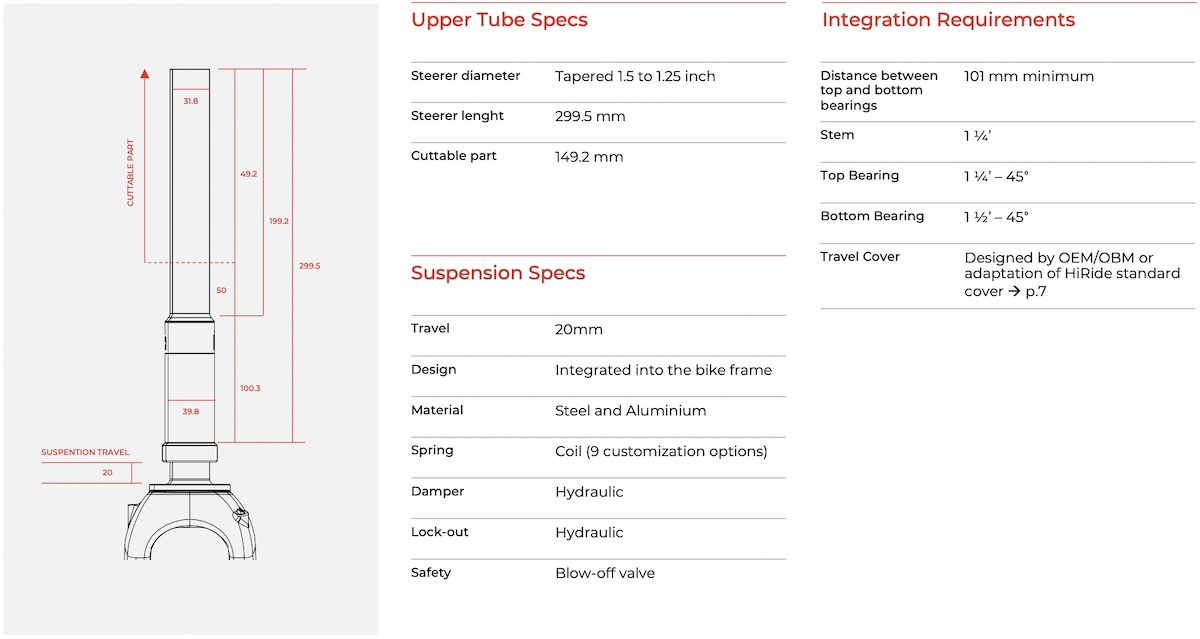Click the Bottom Bearing row label
Viewport: 1200px width, 639px height.
pyautogui.click(x=872, y=216)
